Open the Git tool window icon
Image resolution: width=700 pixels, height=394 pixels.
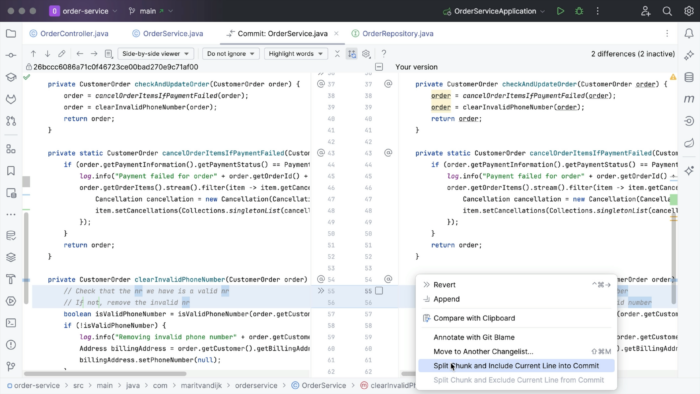11,366
